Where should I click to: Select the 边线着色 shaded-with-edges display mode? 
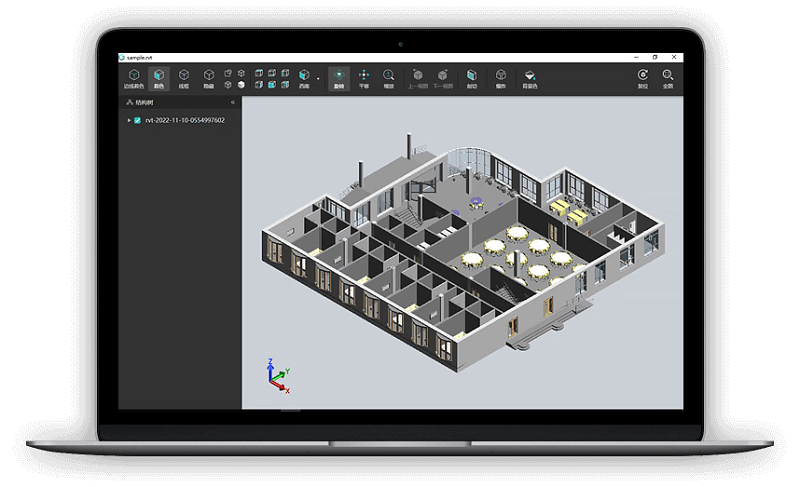[134, 79]
